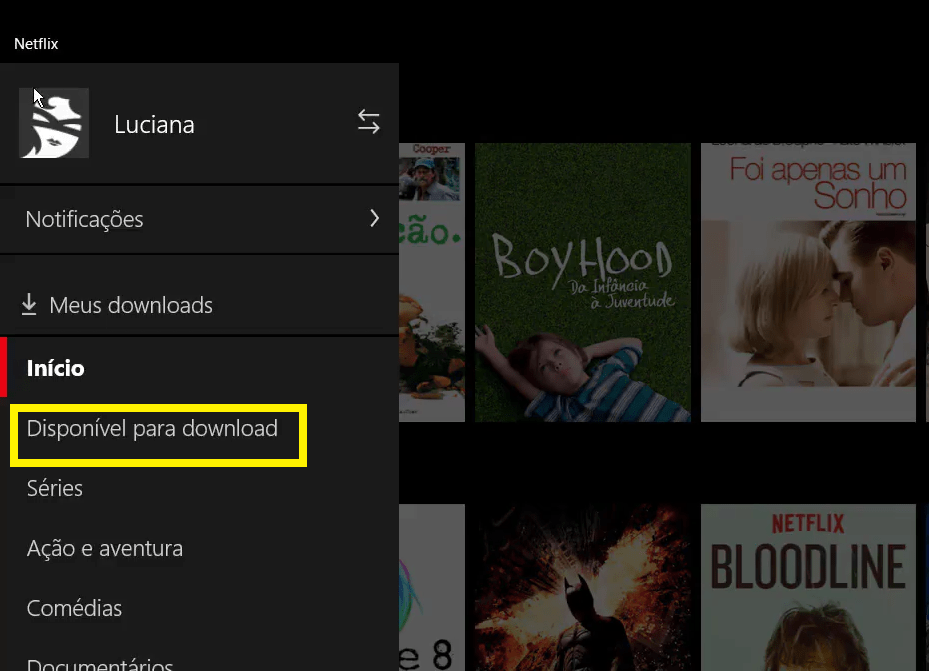Open the Foi apenas um Sonho poster
This screenshot has height=671, width=929.
tap(808, 282)
